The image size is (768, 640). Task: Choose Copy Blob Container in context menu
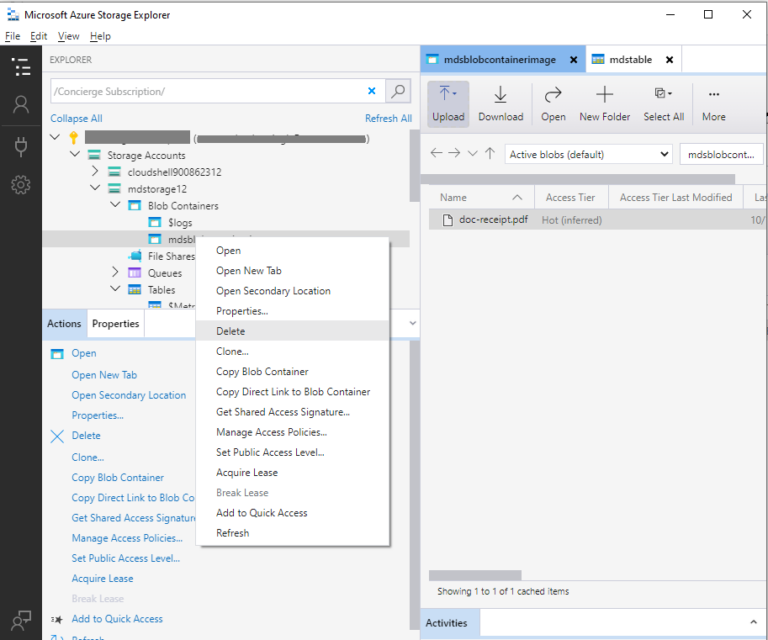pos(292,372)
